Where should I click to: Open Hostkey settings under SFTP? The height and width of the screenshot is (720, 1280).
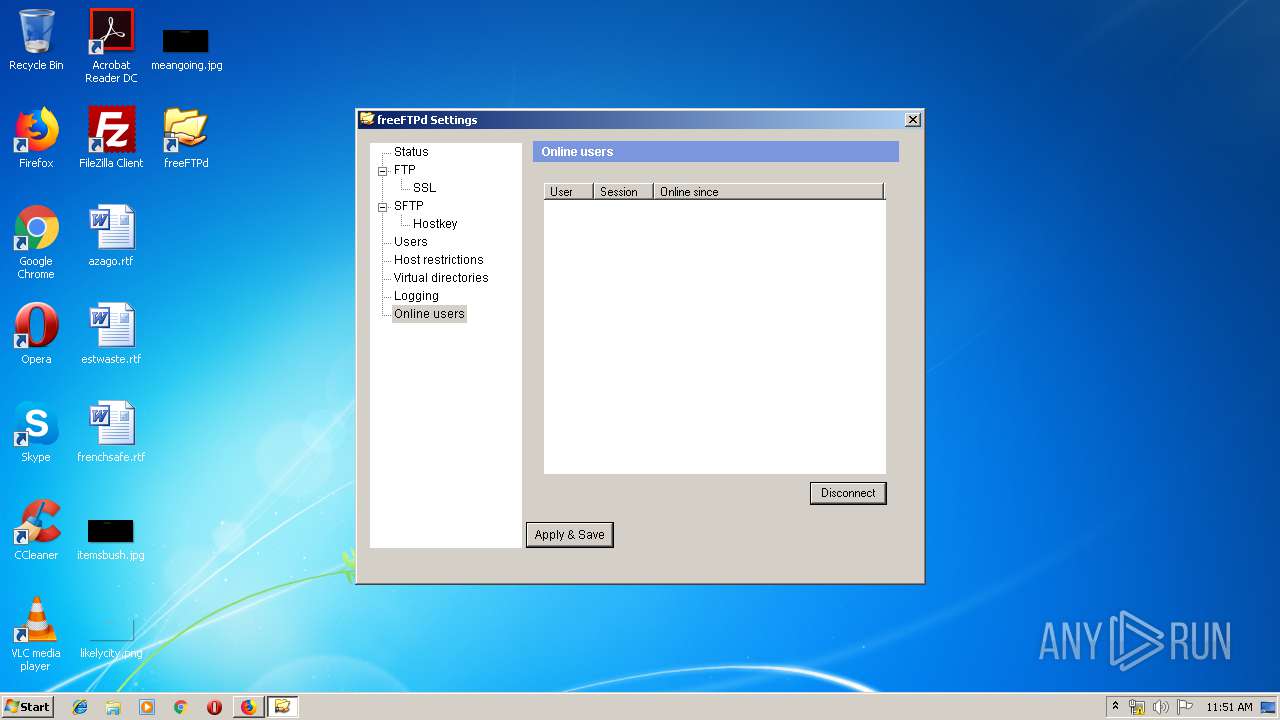pyautogui.click(x=435, y=224)
